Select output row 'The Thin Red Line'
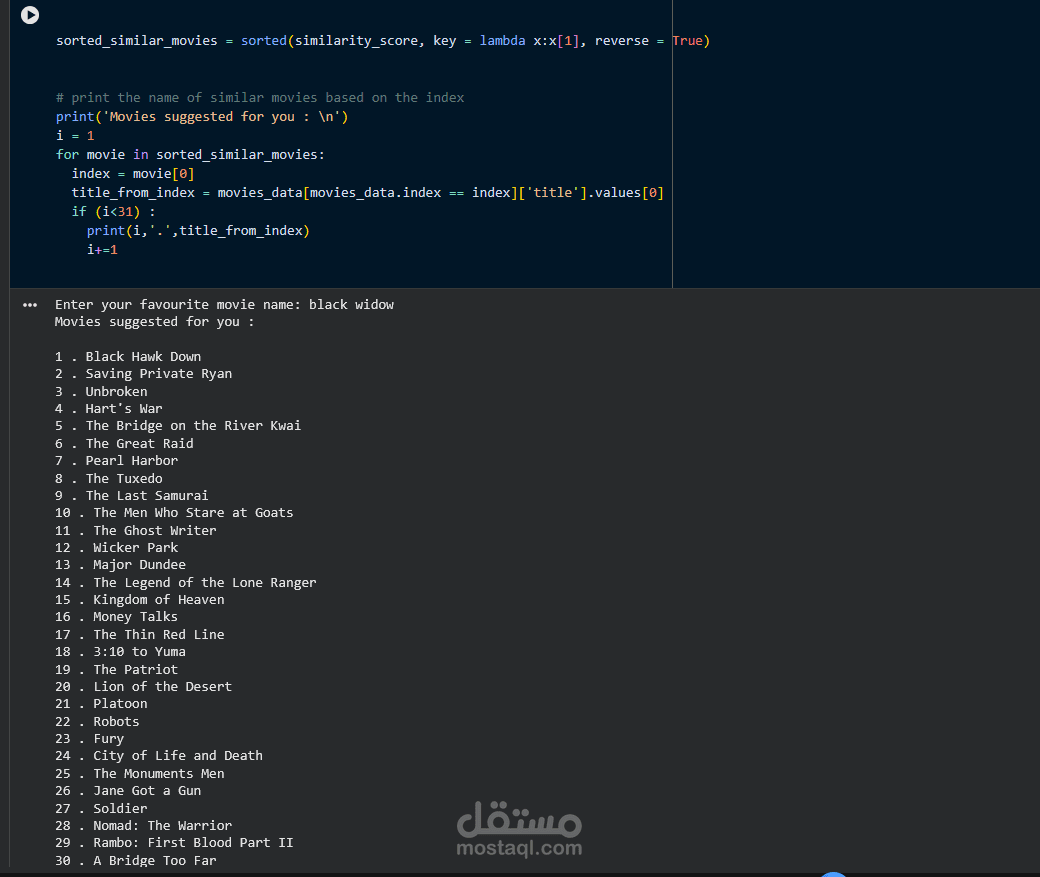The width and height of the screenshot is (1040, 877). point(139,635)
